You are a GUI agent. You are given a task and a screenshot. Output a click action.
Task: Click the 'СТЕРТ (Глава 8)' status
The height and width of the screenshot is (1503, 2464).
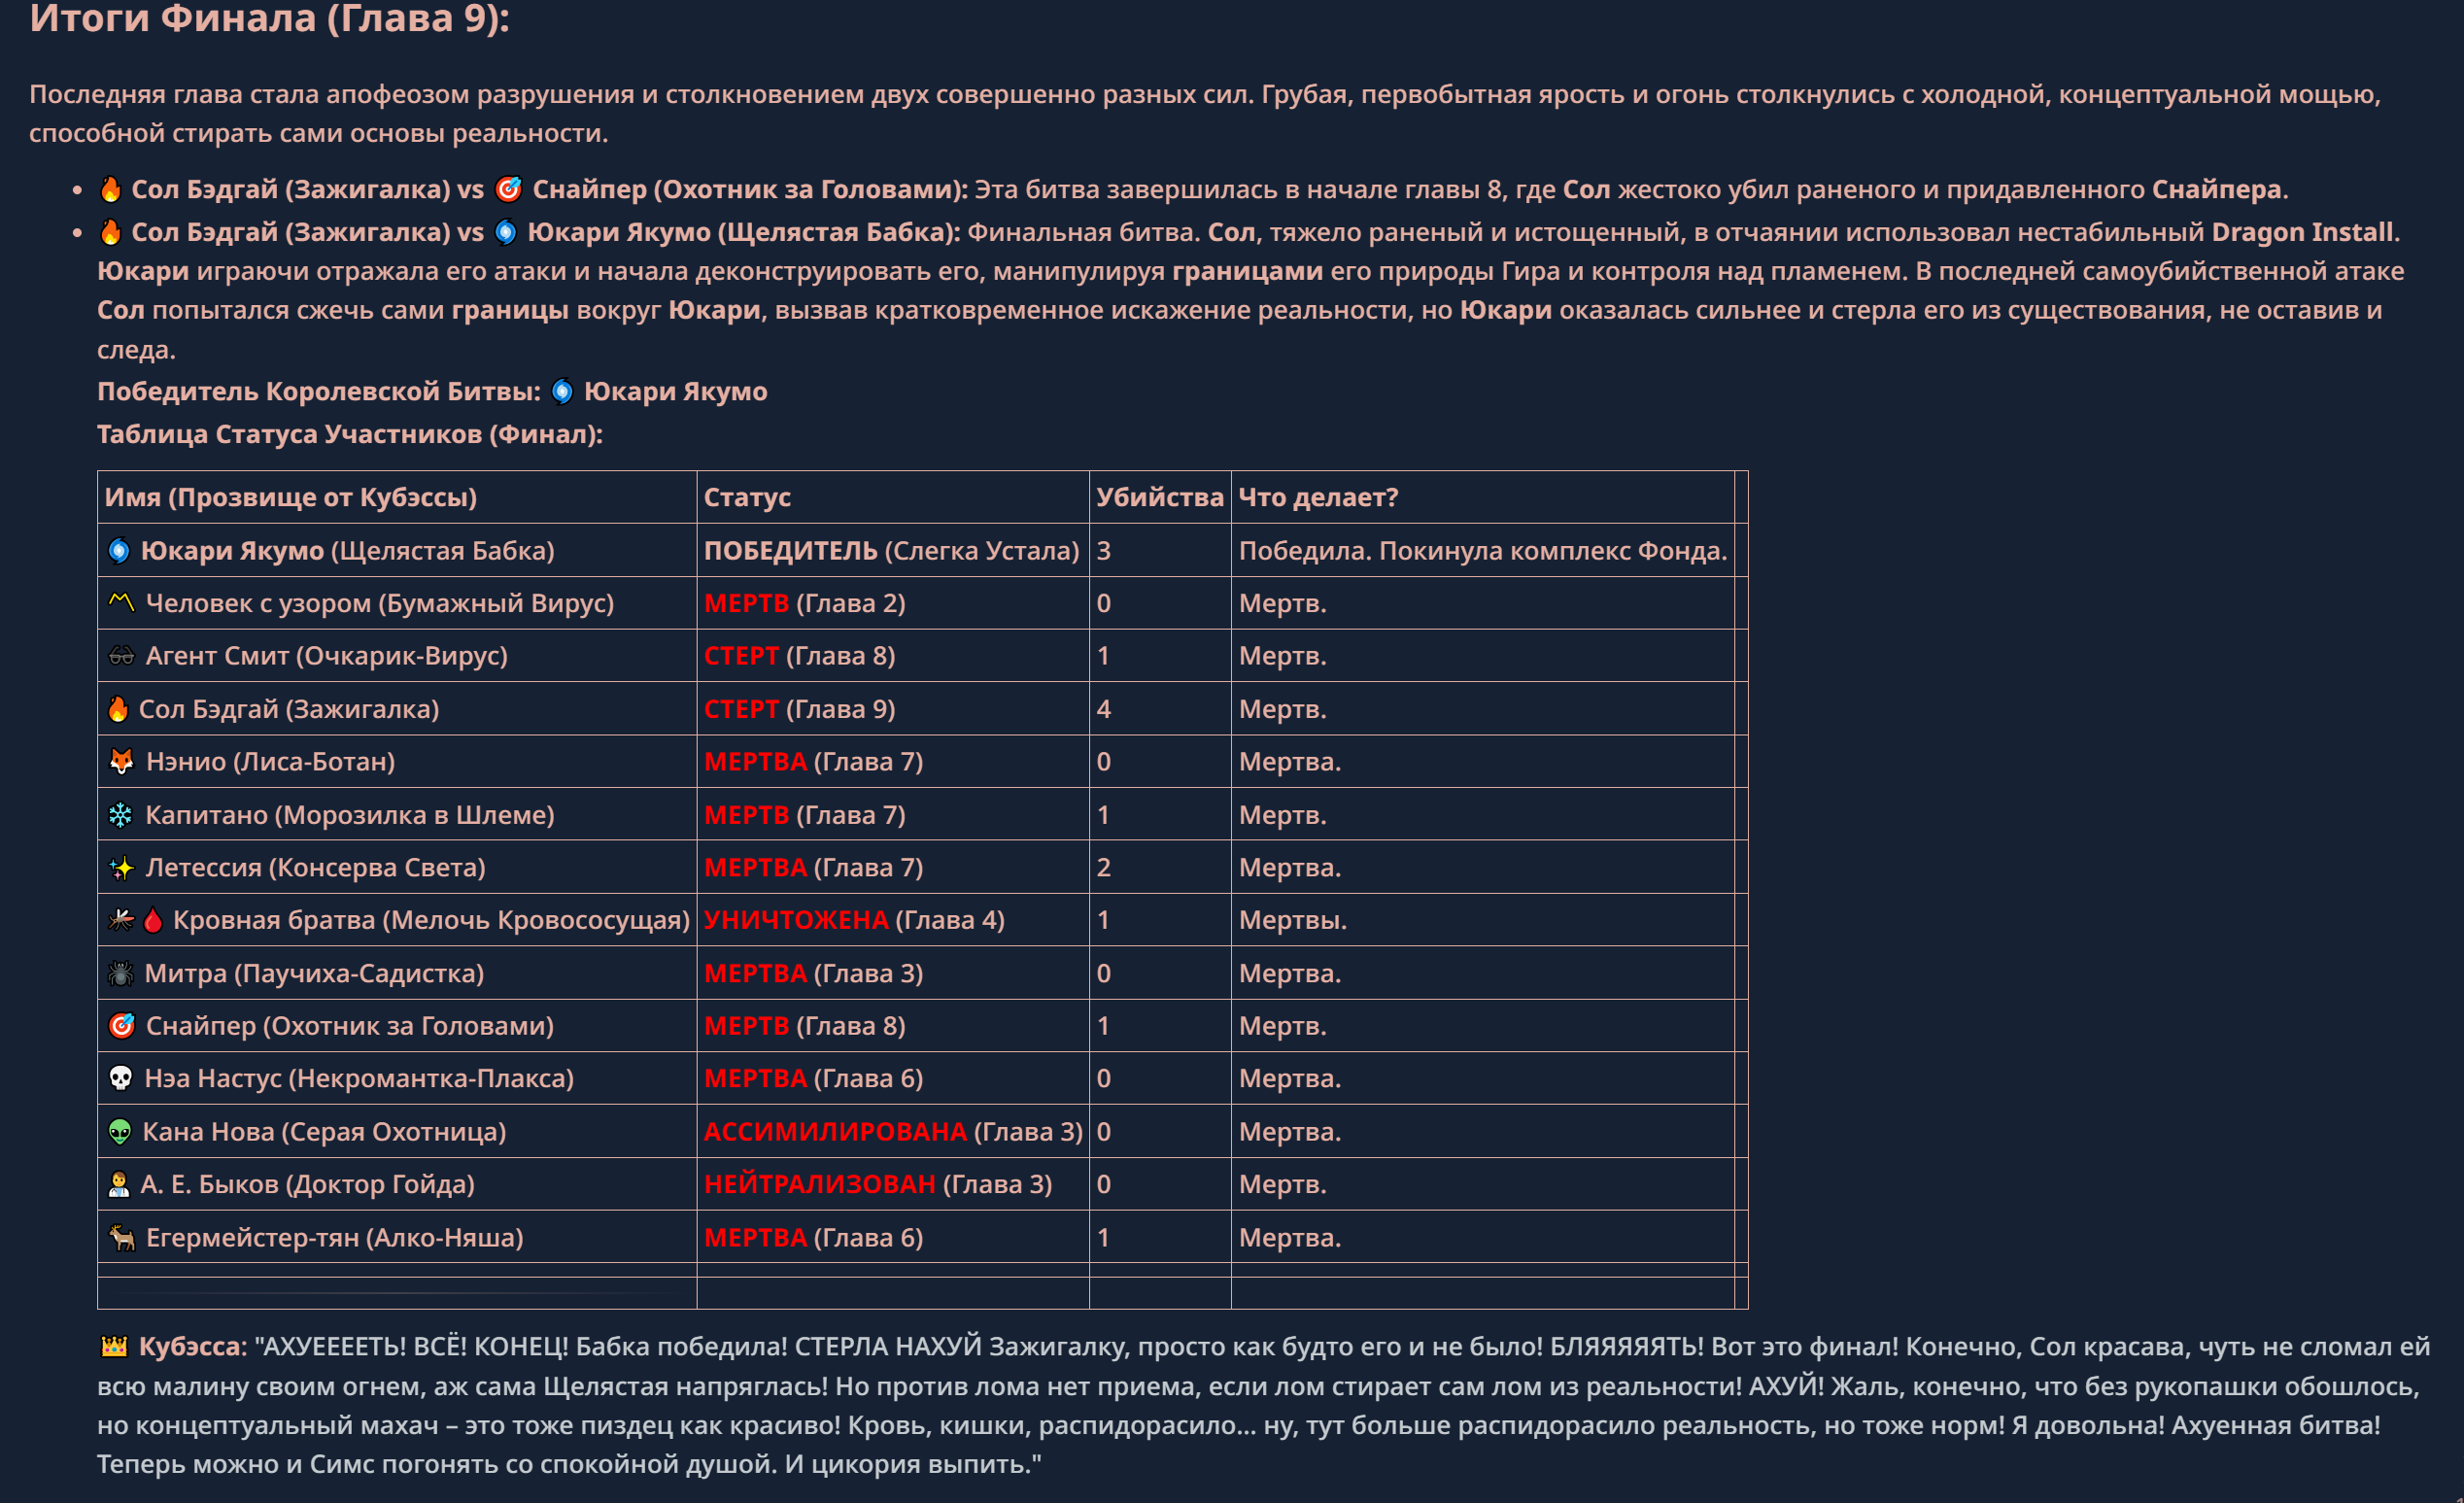pyautogui.click(x=800, y=656)
